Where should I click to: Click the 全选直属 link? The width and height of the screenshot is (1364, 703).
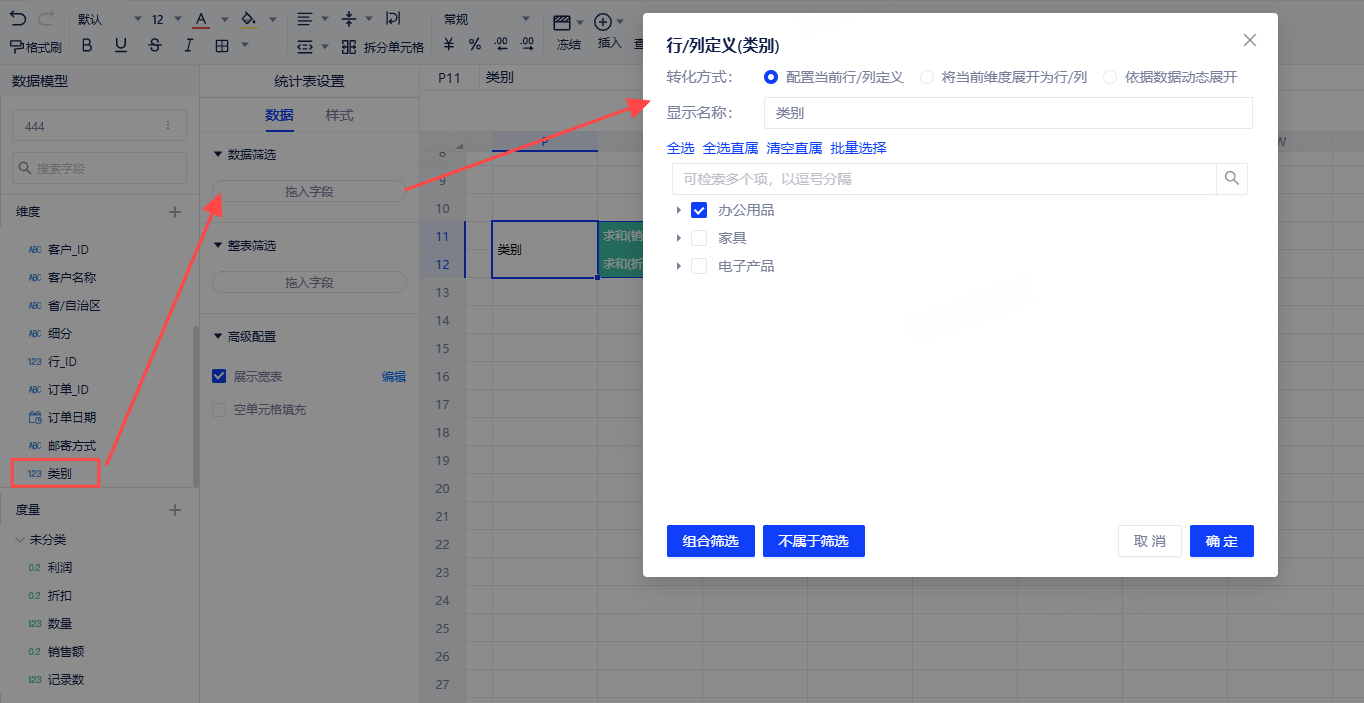(x=730, y=148)
